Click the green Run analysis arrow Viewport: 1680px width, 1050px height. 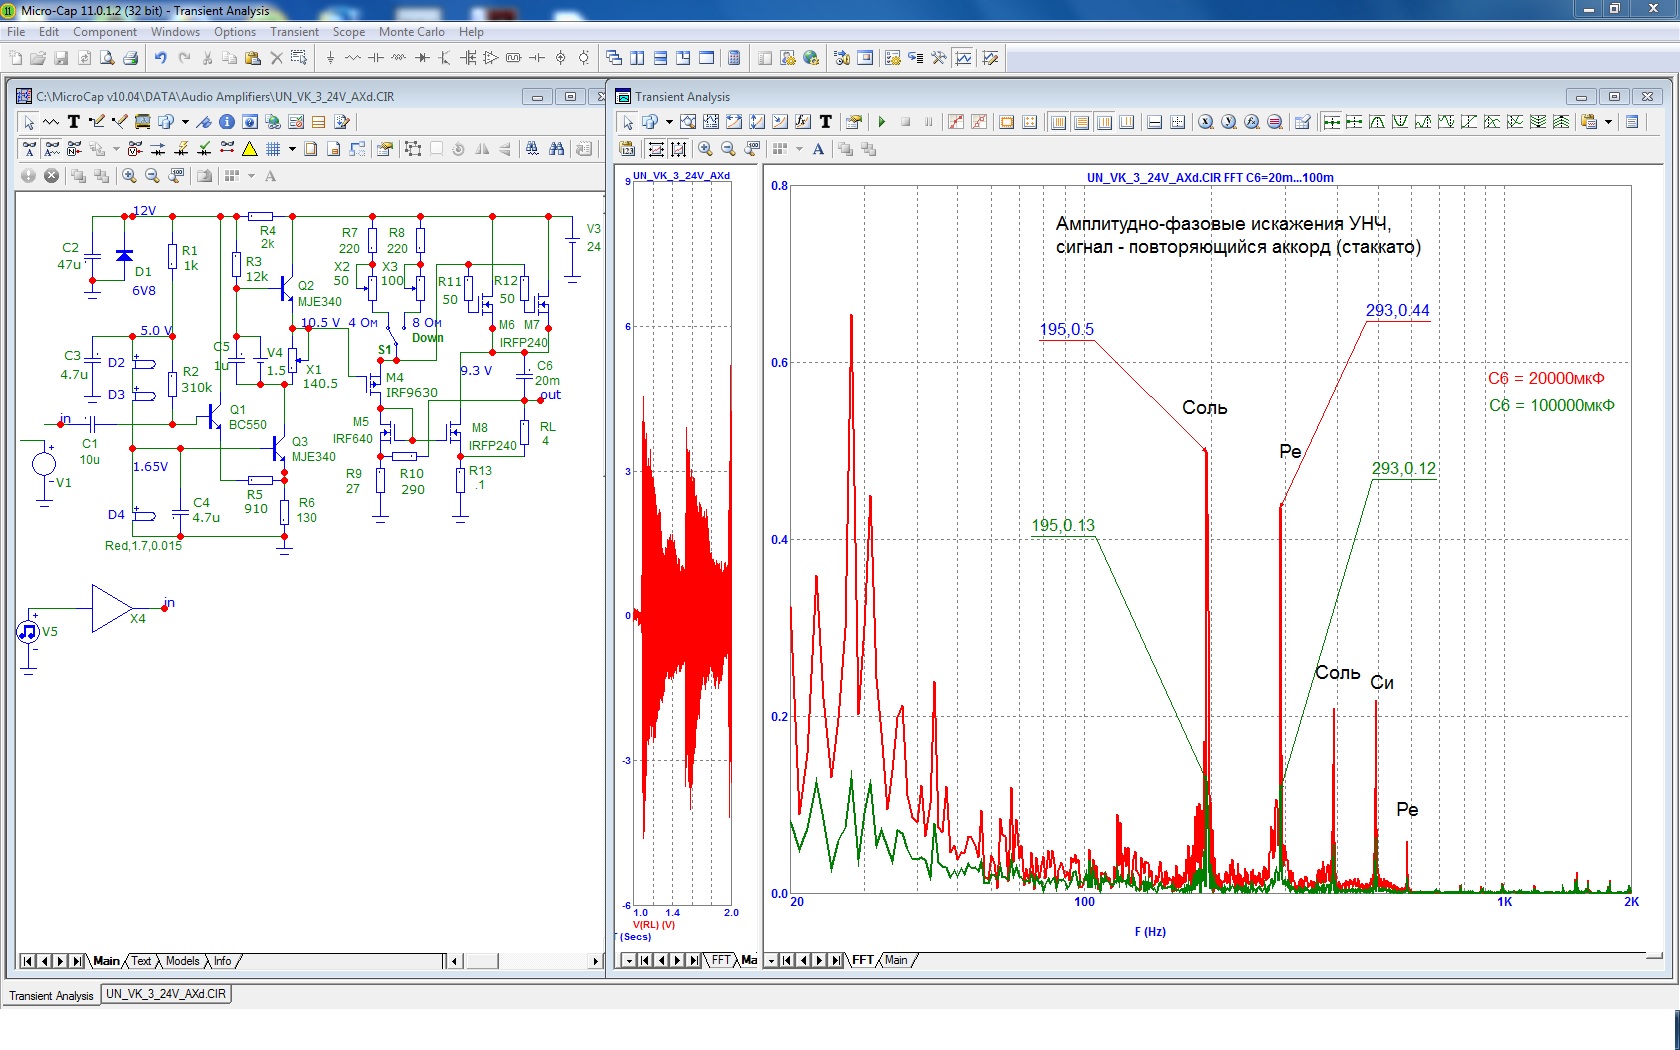[x=882, y=122]
